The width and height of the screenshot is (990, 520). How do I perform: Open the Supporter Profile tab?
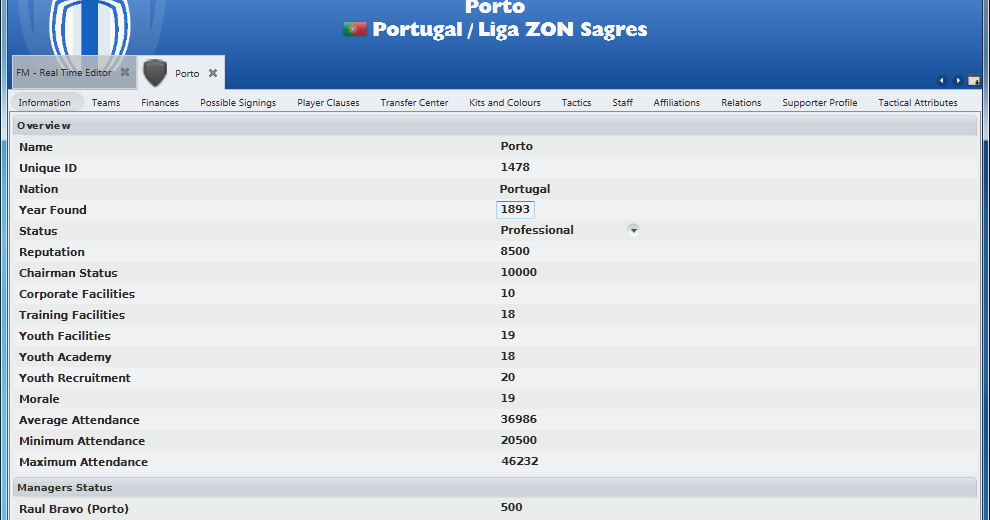(x=820, y=102)
